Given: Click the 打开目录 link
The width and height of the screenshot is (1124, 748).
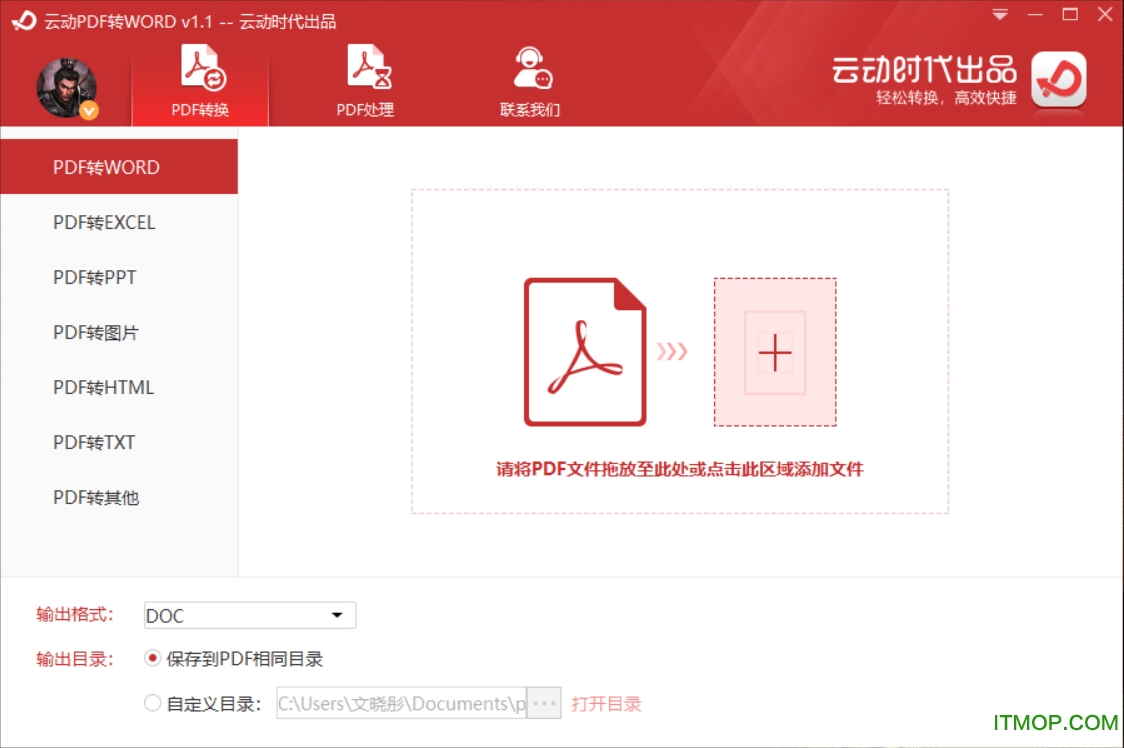Looking at the screenshot, I should tap(606, 703).
